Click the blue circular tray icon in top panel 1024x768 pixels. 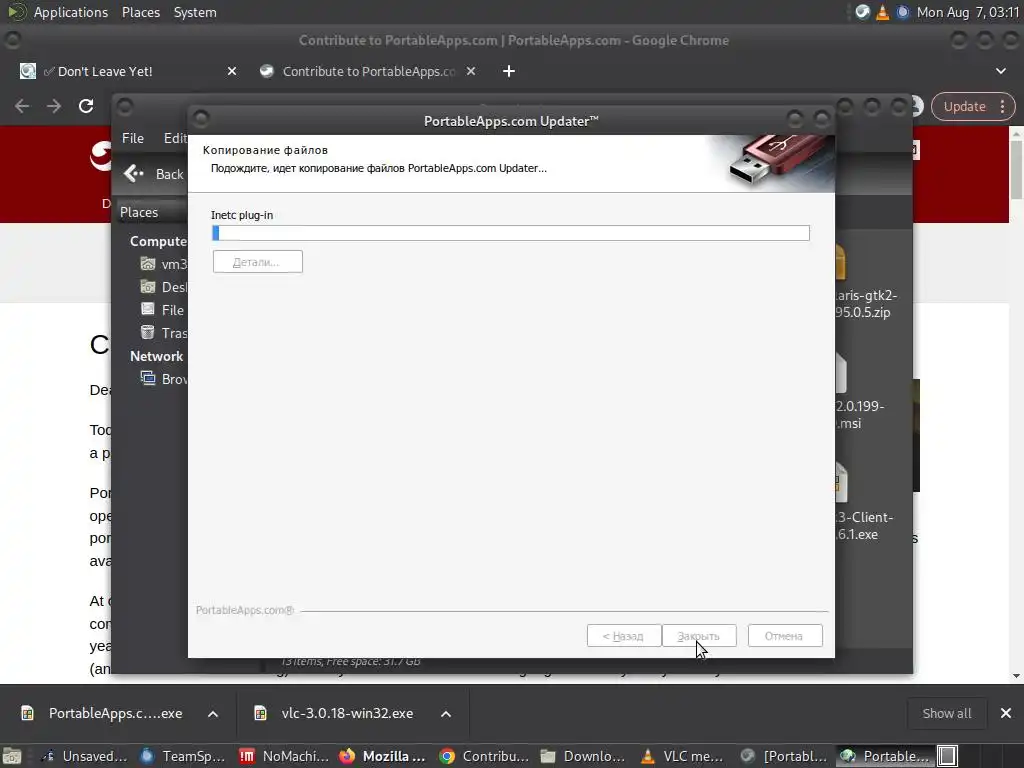(903, 12)
